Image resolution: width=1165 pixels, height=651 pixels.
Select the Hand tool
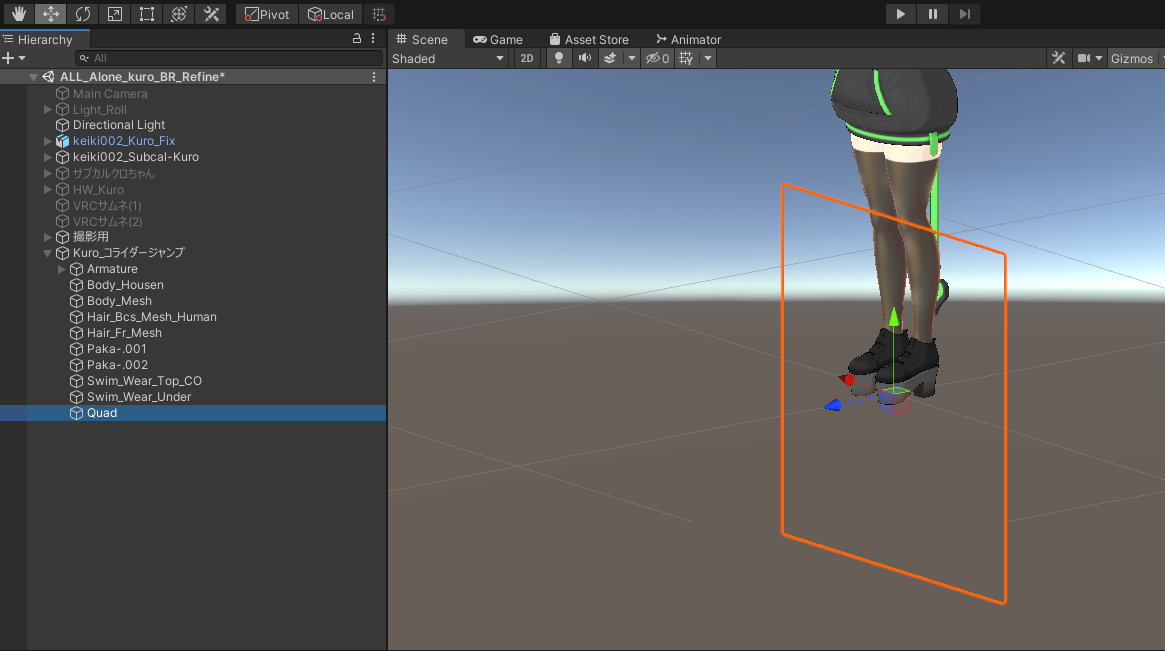tap(18, 14)
